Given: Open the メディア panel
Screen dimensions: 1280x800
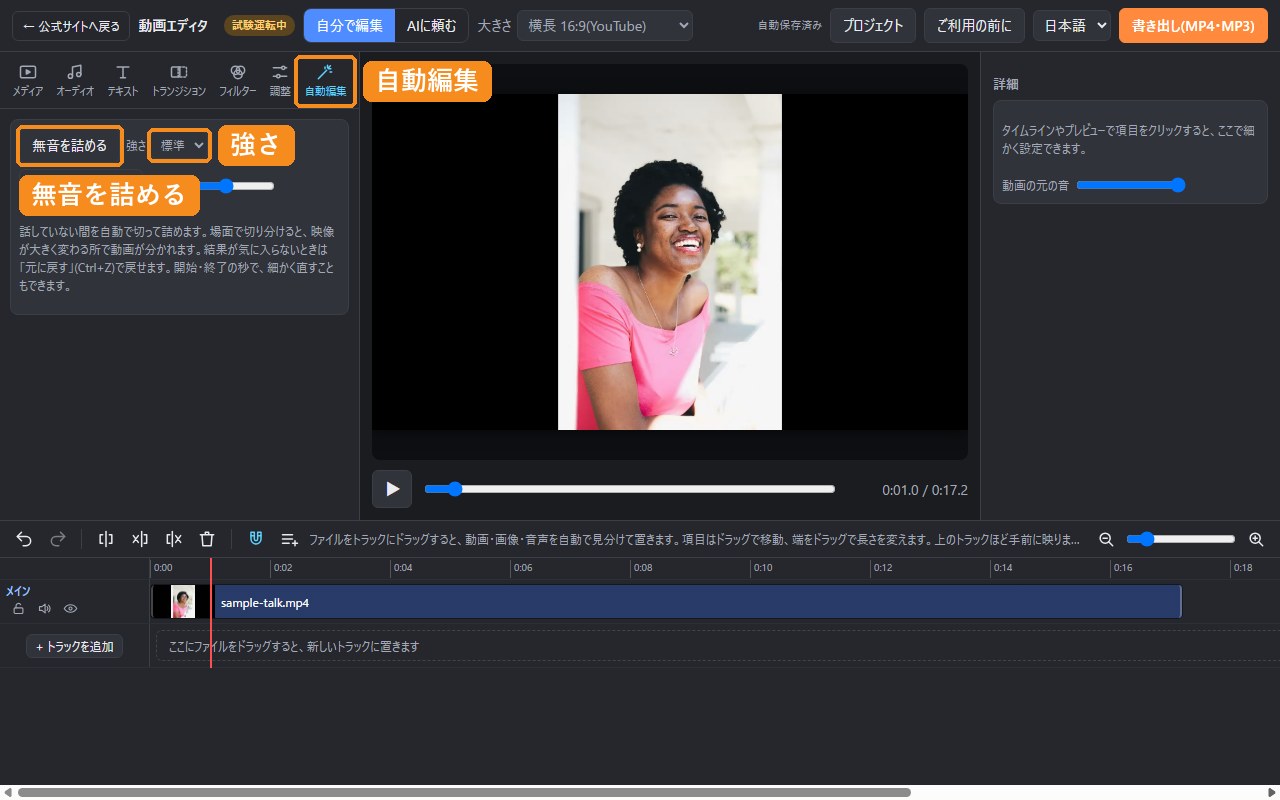Looking at the screenshot, I should pyautogui.click(x=28, y=81).
